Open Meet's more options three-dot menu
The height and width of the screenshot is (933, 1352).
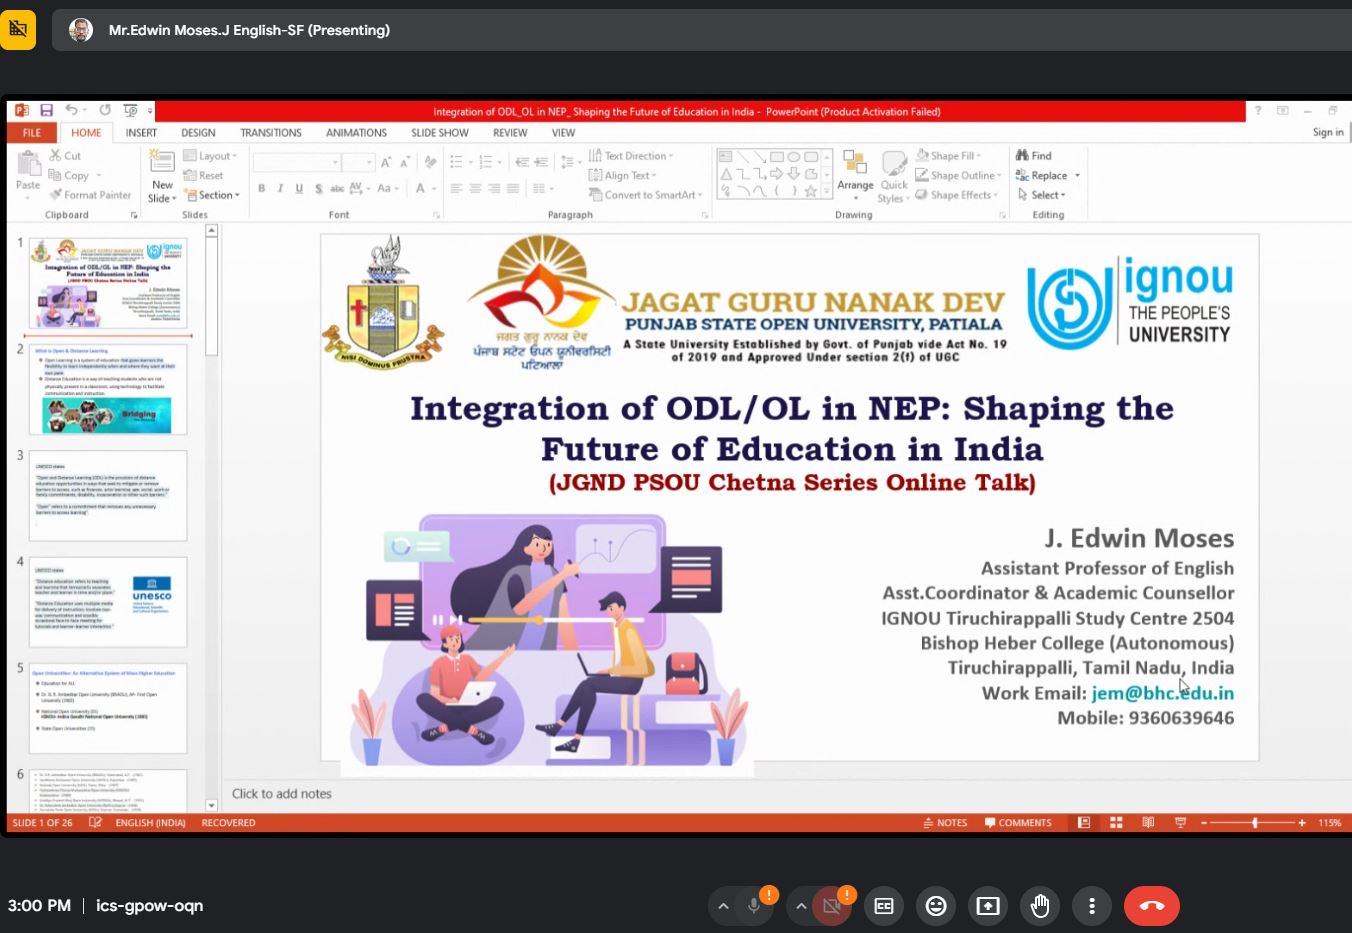coord(1092,906)
